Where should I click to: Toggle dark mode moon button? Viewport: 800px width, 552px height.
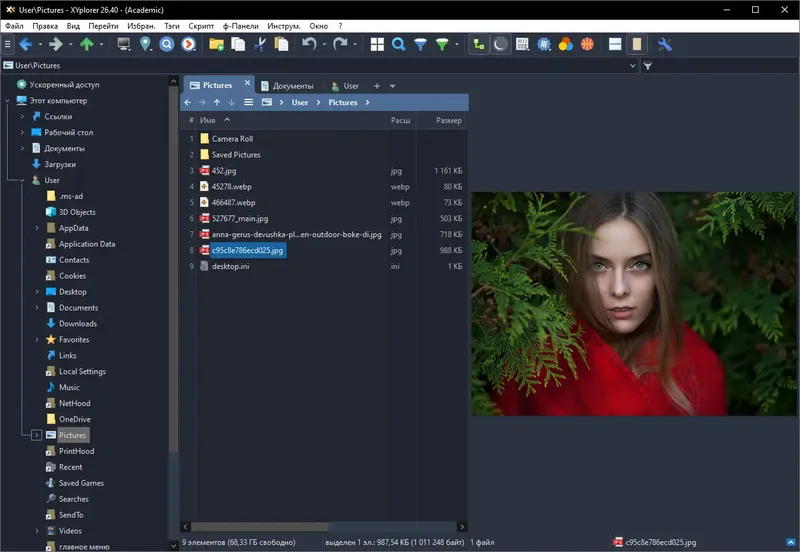500,44
